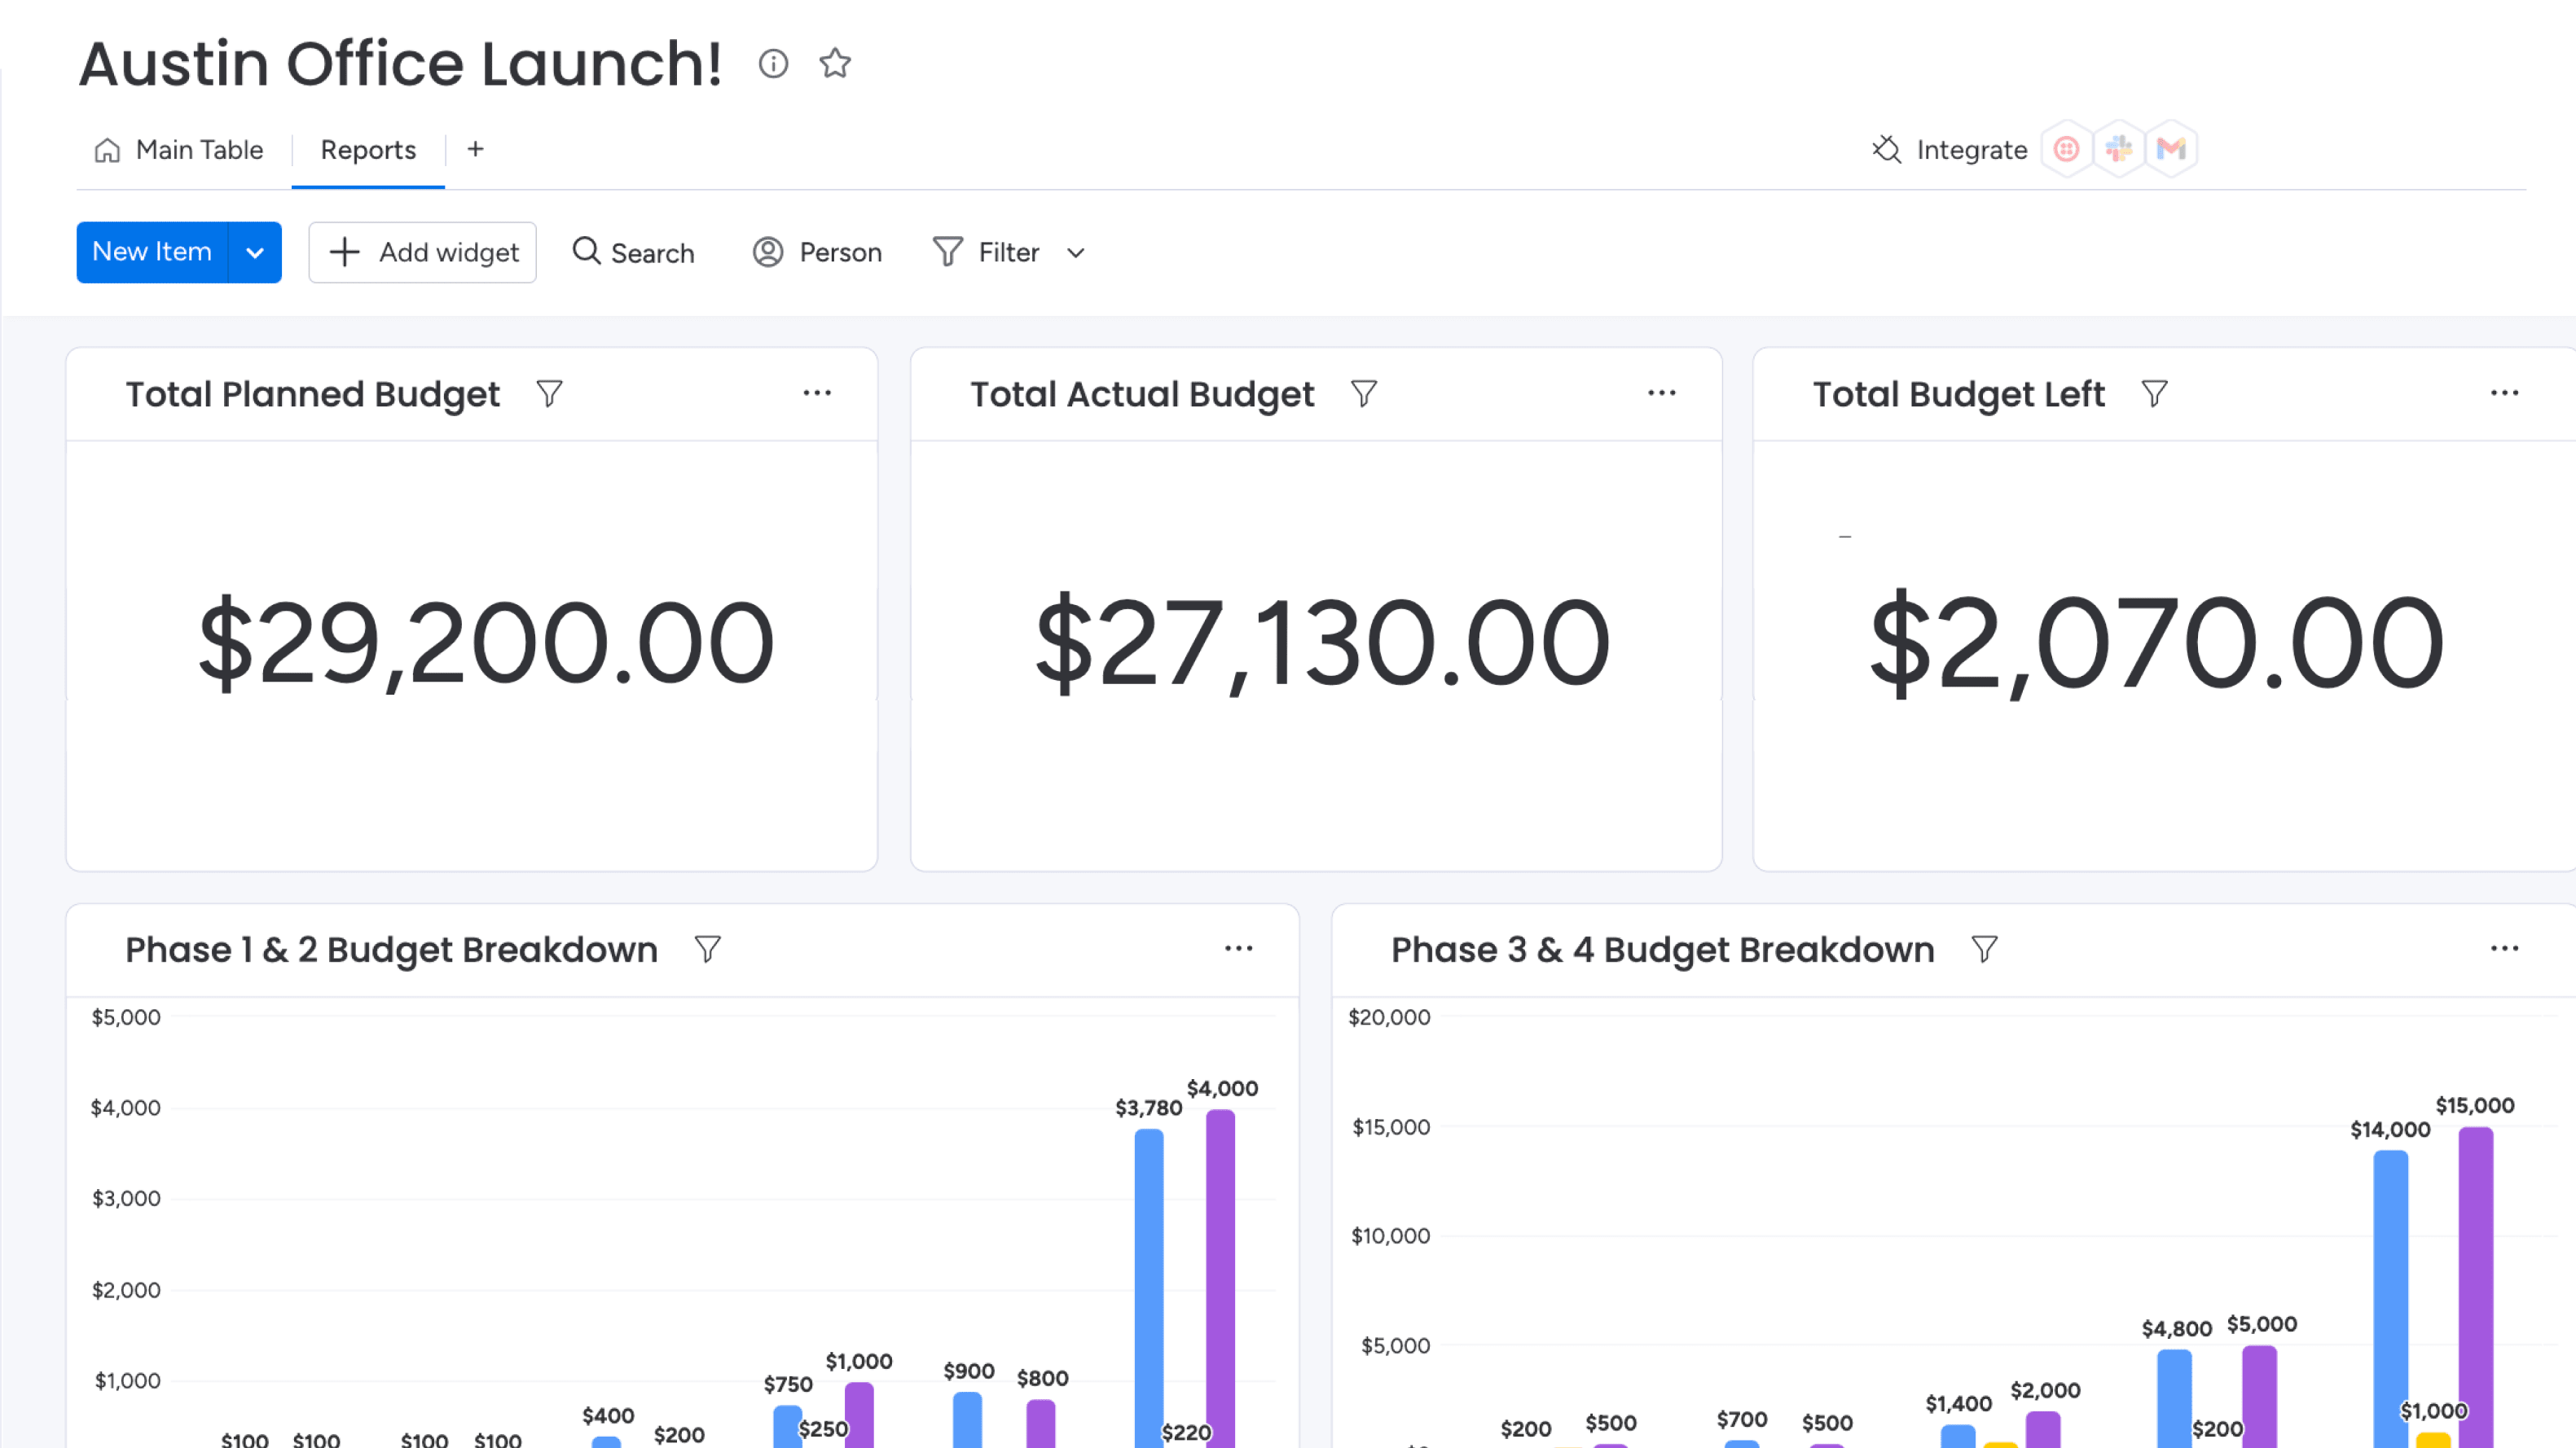Open the Slack integration icon
2576x1448 pixels.
pos(2118,149)
